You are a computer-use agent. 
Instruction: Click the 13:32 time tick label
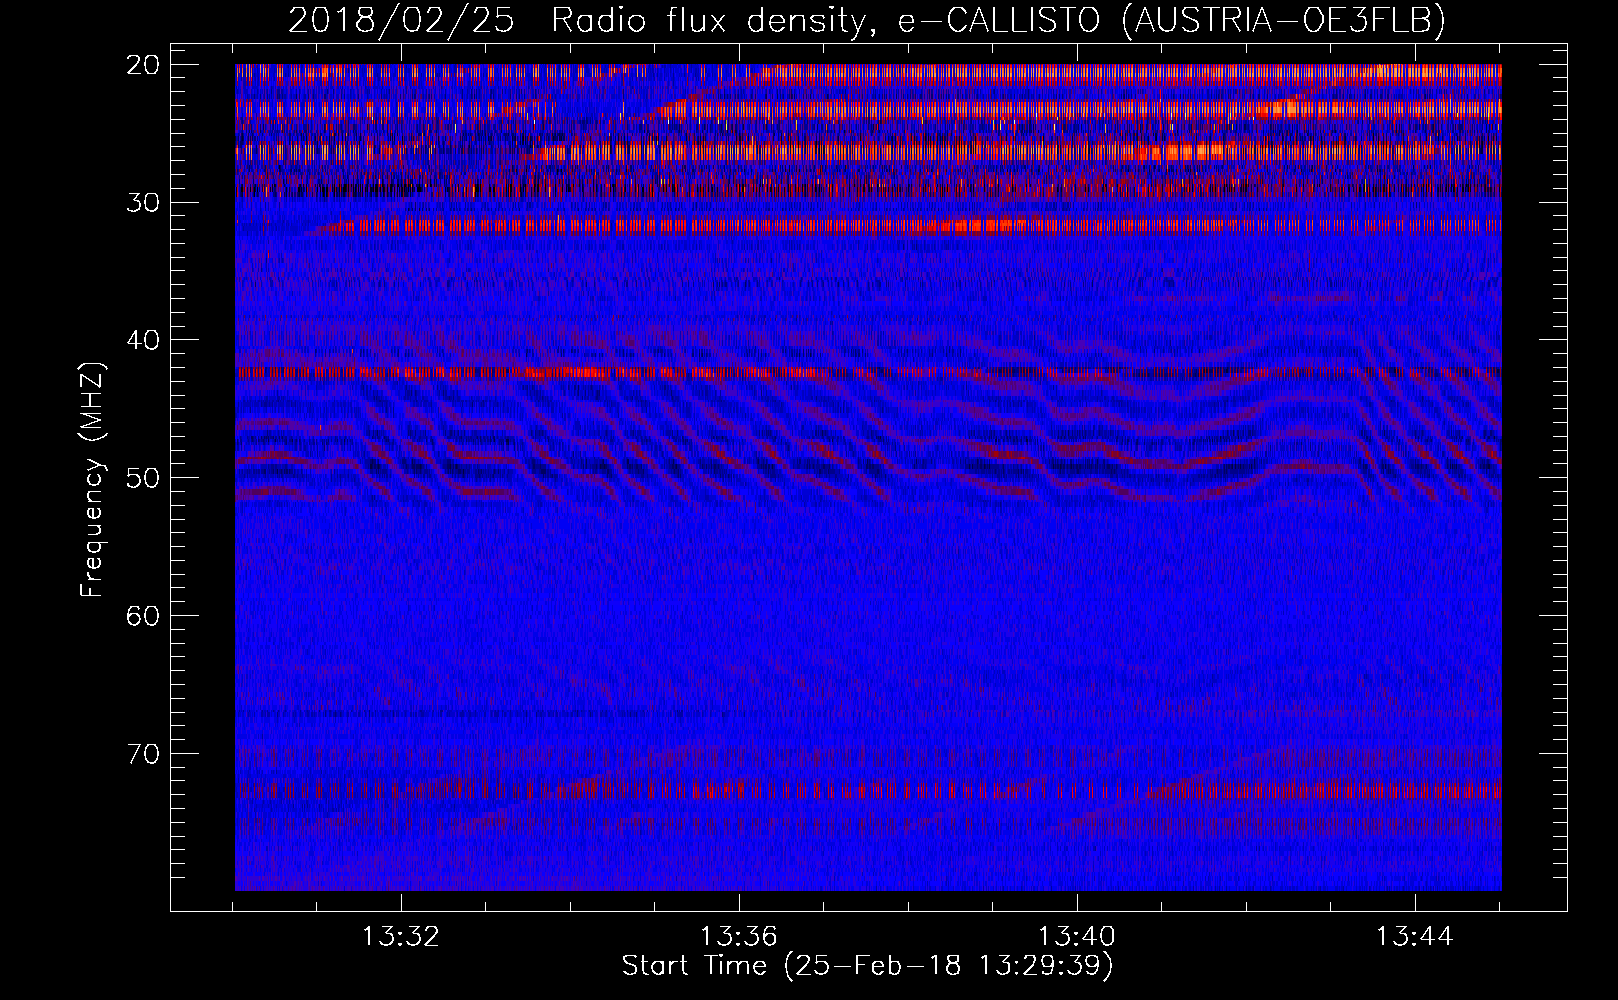pos(401,937)
